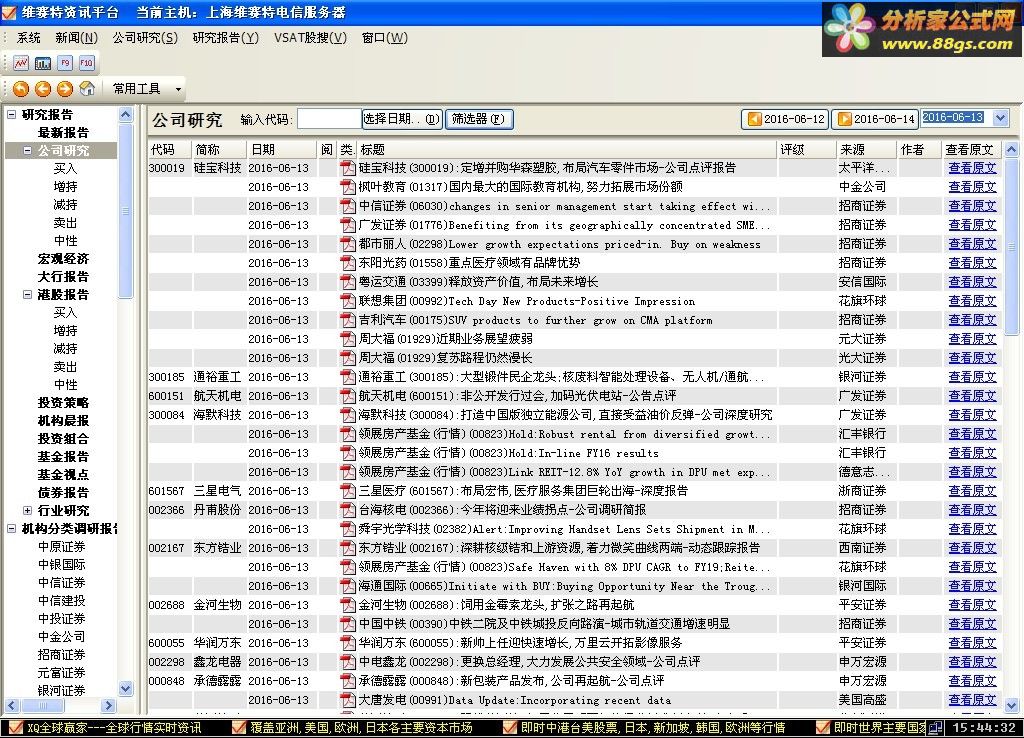Open the PDF icon for 东阳光药 report

tap(348, 263)
